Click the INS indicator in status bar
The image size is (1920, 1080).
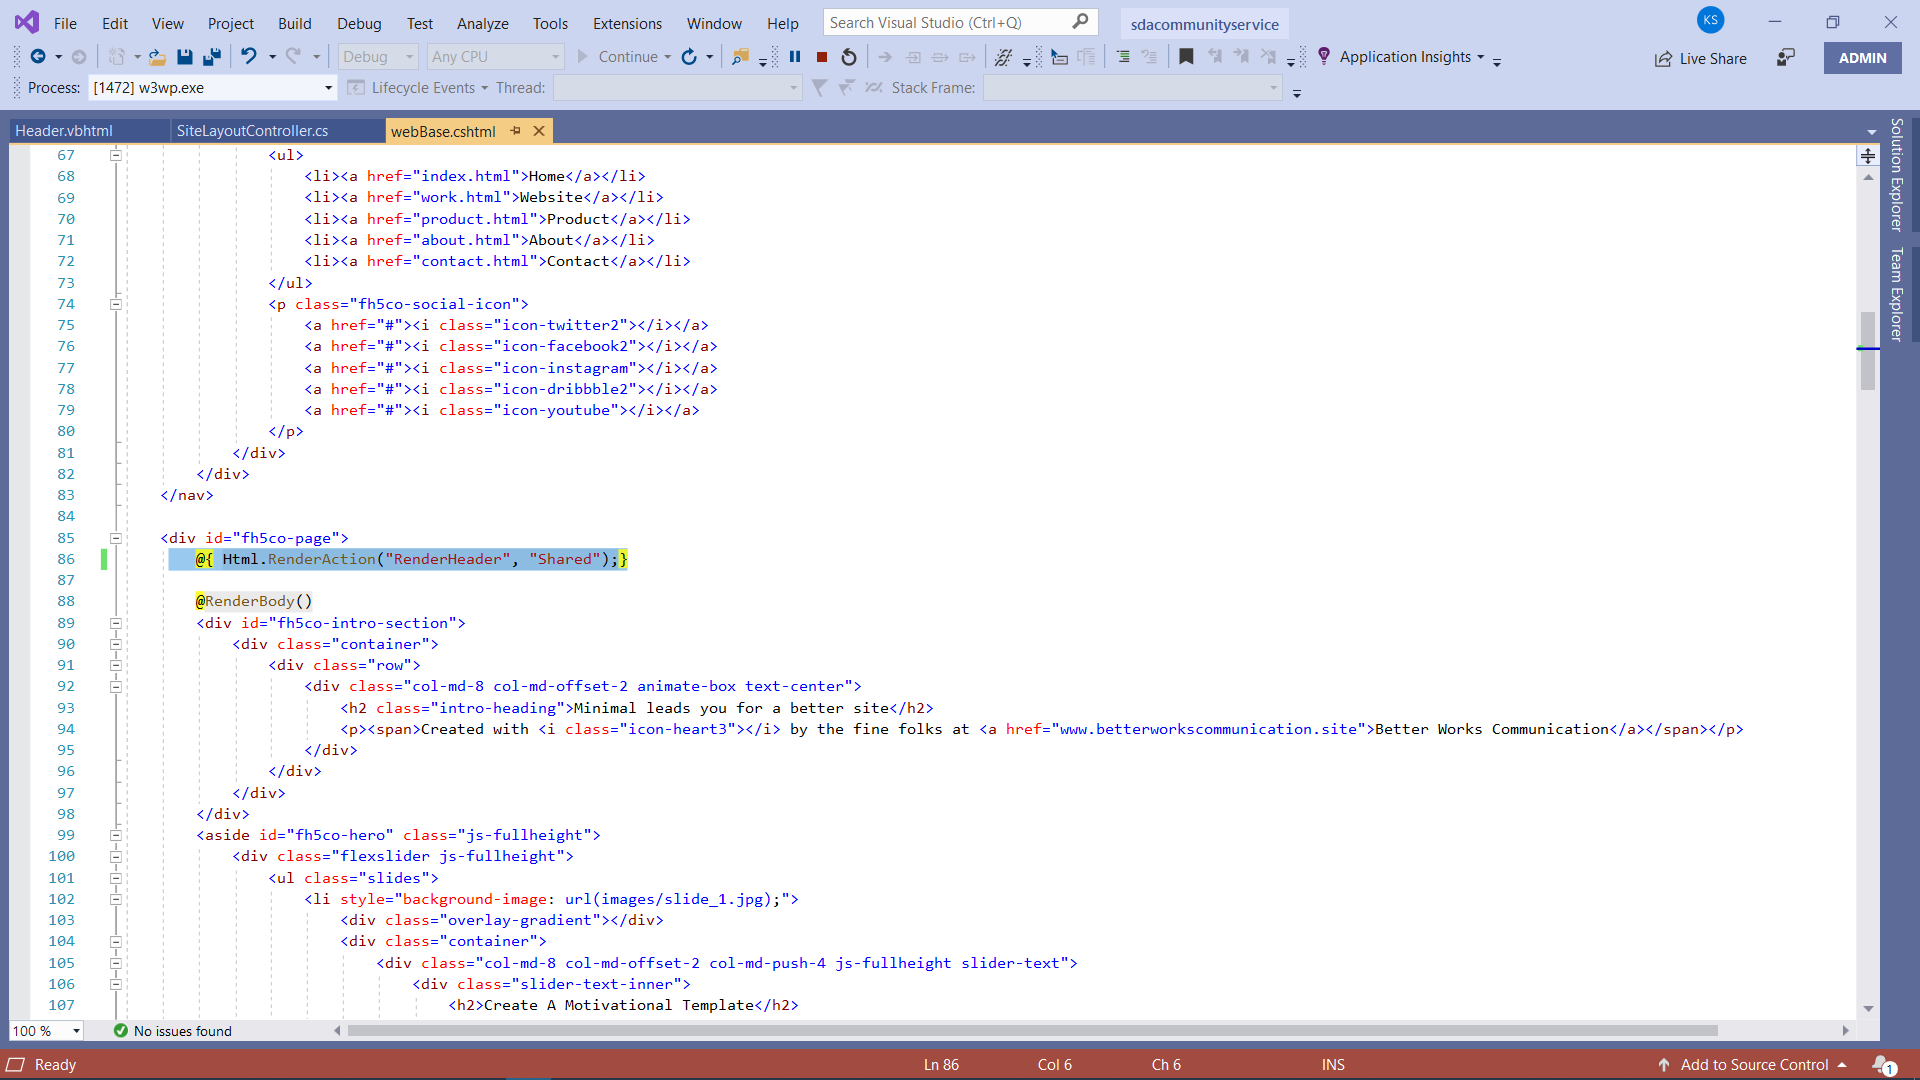1333,1065
